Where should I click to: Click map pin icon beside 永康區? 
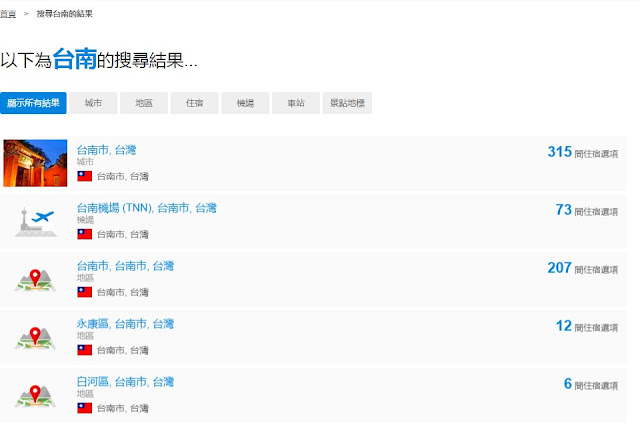pos(35,338)
